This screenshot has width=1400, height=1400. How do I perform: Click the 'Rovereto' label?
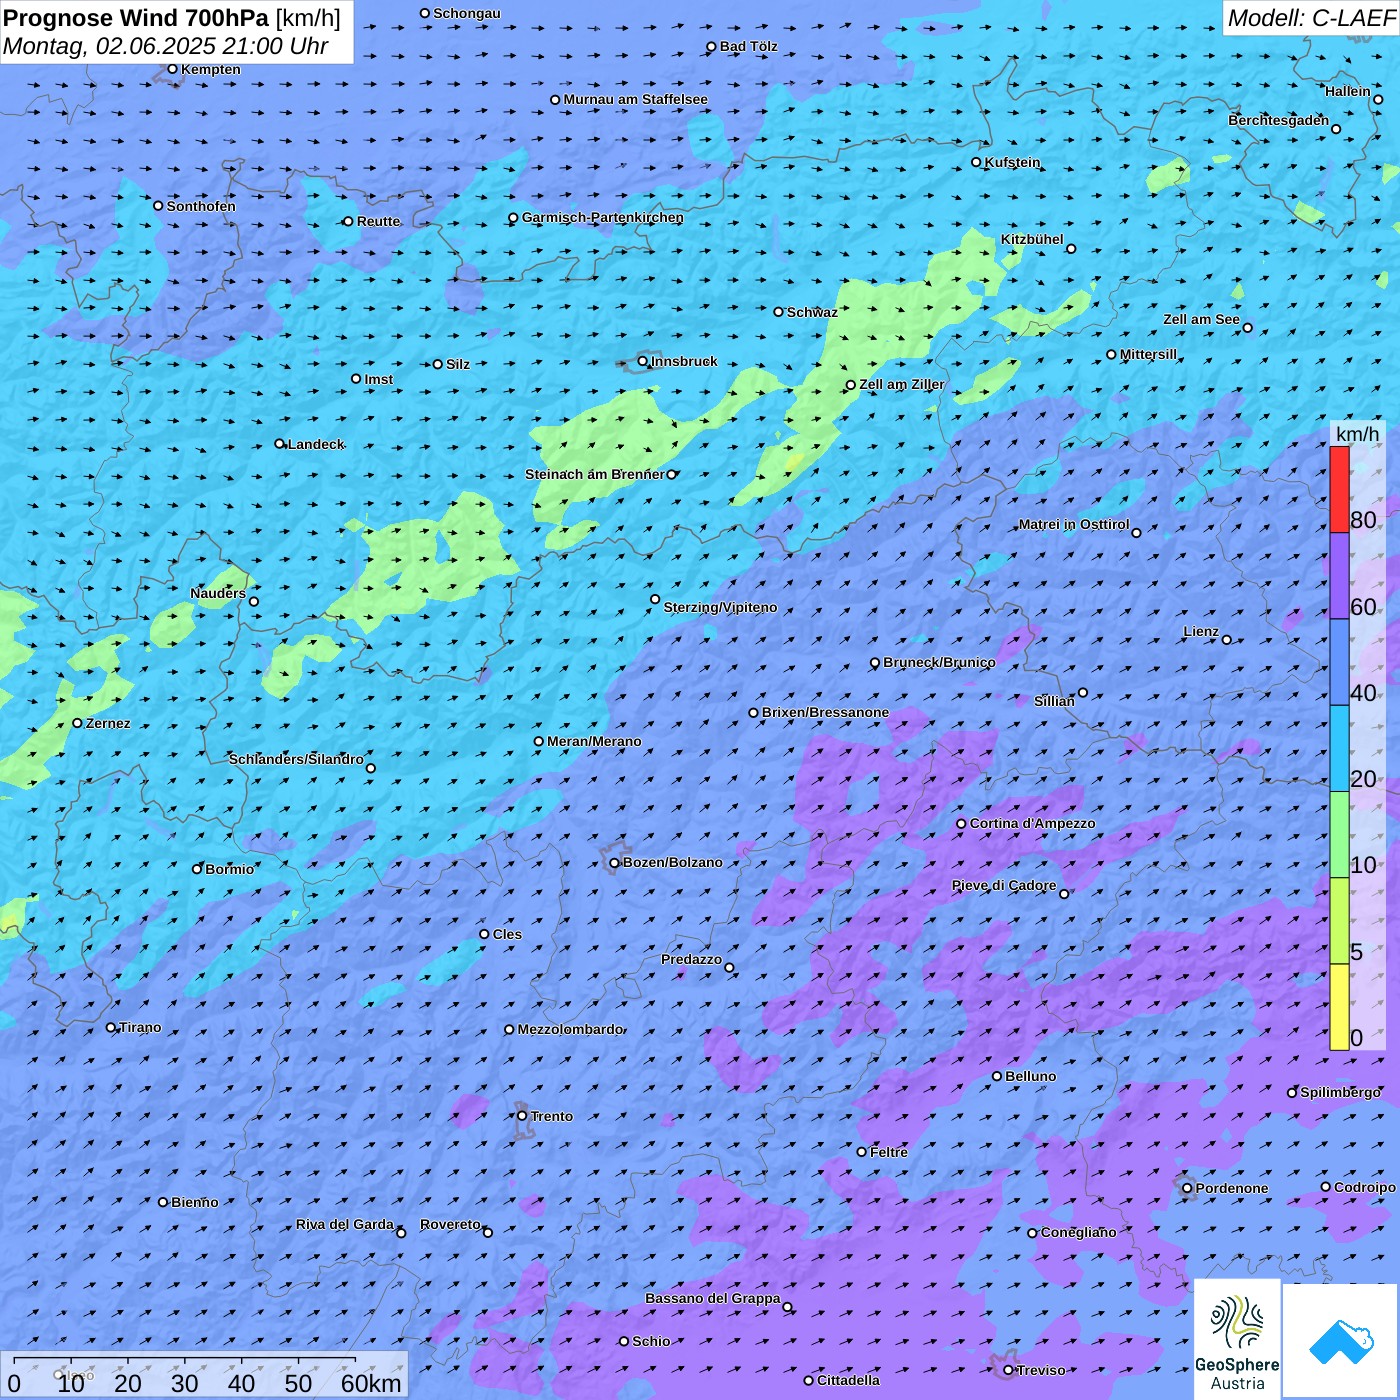pos(450,1224)
